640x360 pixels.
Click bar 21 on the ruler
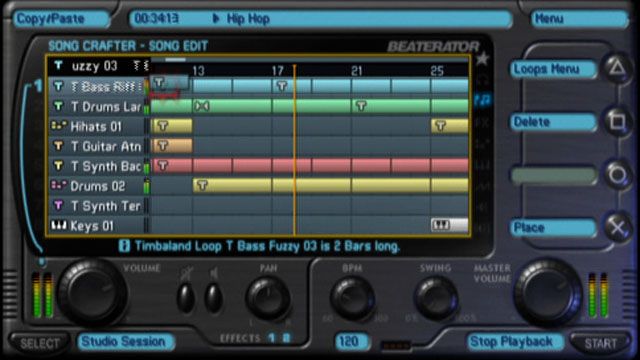[357, 71]
